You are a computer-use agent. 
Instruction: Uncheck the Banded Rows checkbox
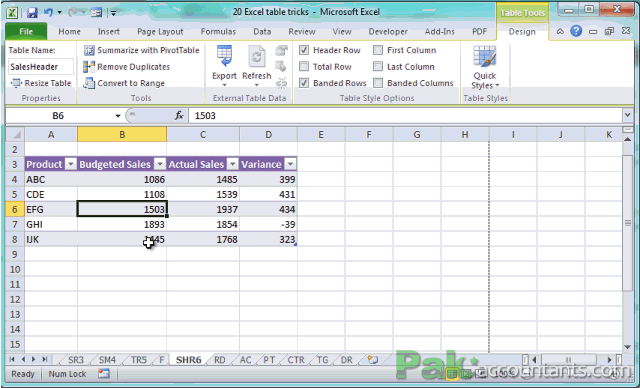coord(304,83)
